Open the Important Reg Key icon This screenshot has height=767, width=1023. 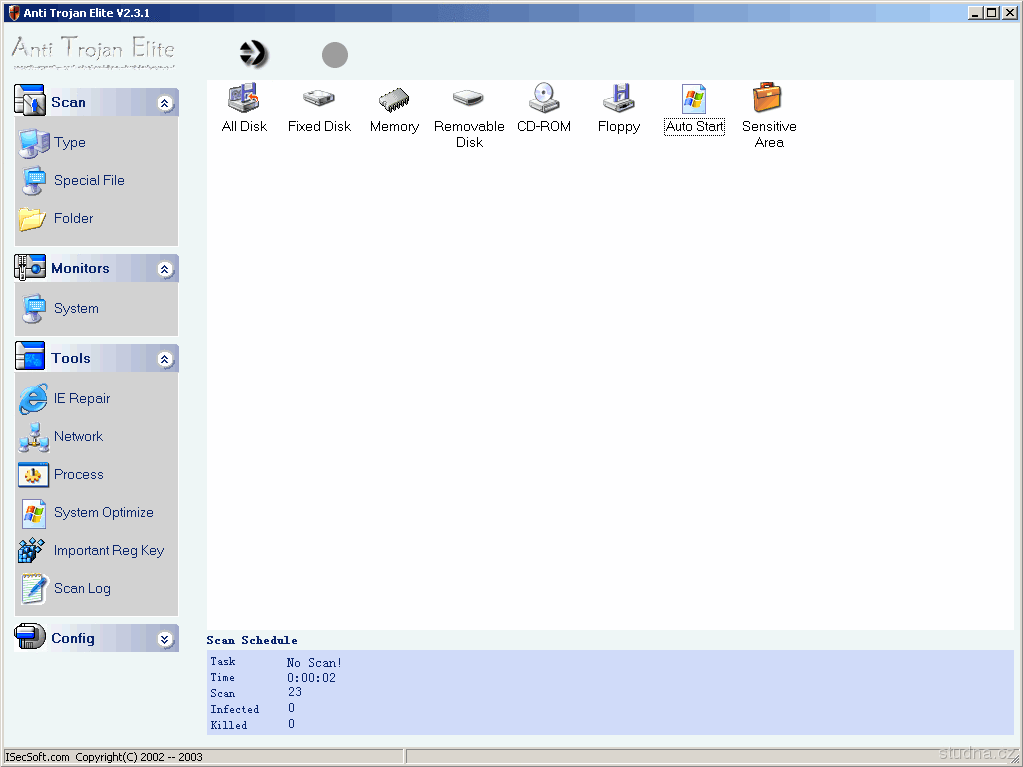(x=31, y=551)
